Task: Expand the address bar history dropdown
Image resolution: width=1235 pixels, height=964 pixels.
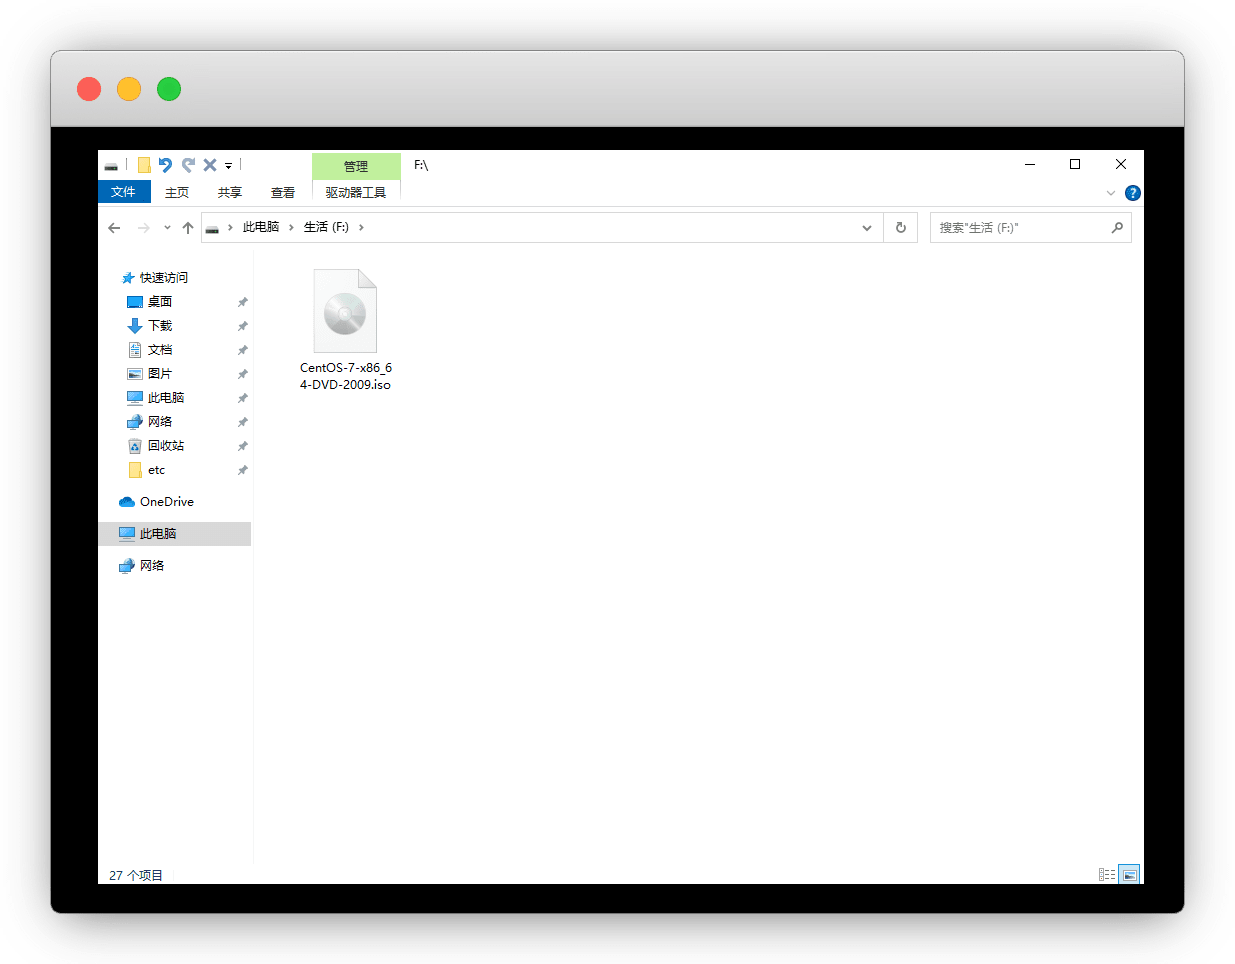Action: click(866, 228)
